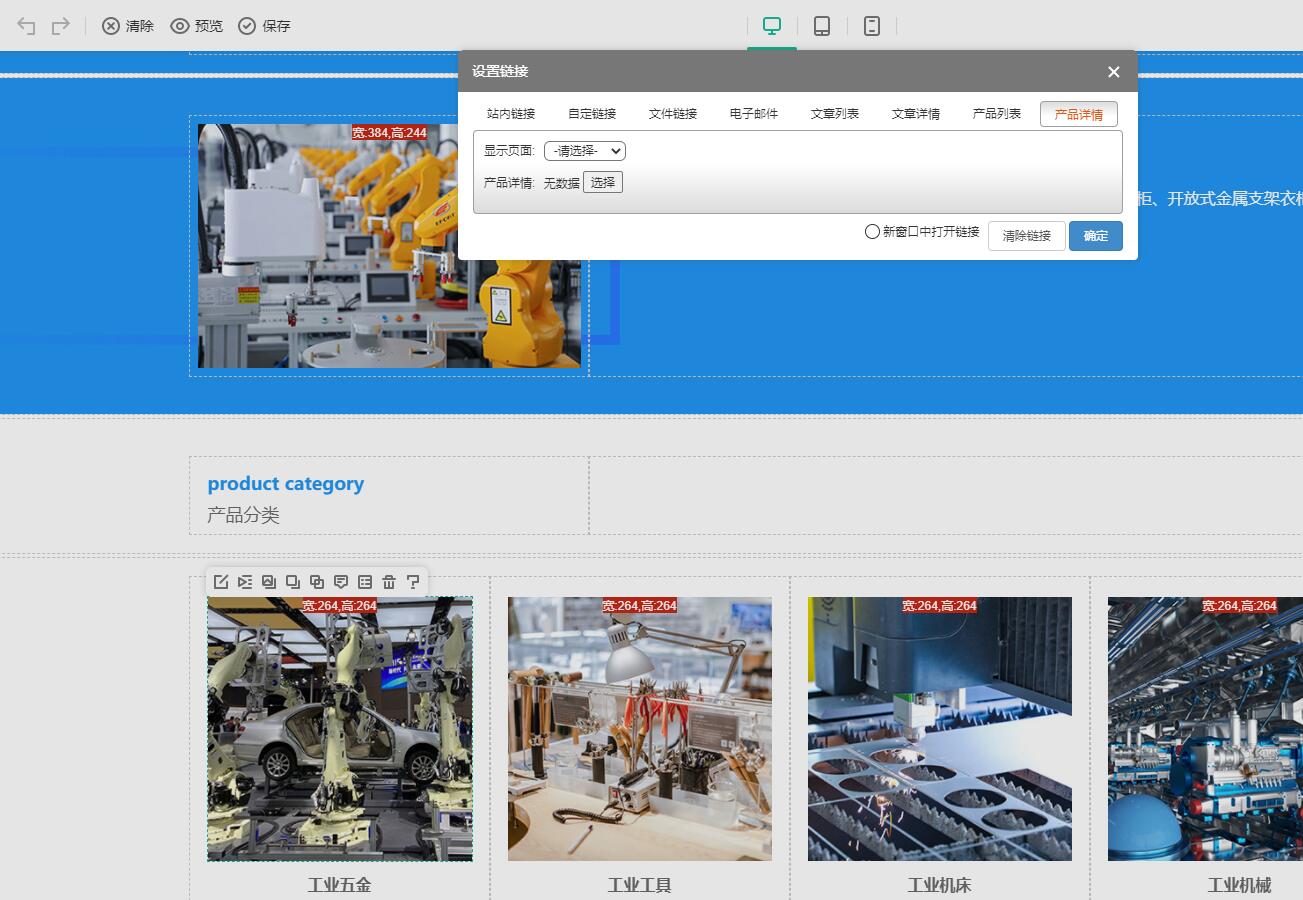Image resolution: width=1303 pixels, height=900 pixels.
Task: Select the 工业工具 workbench image
Action: [640, 729]
